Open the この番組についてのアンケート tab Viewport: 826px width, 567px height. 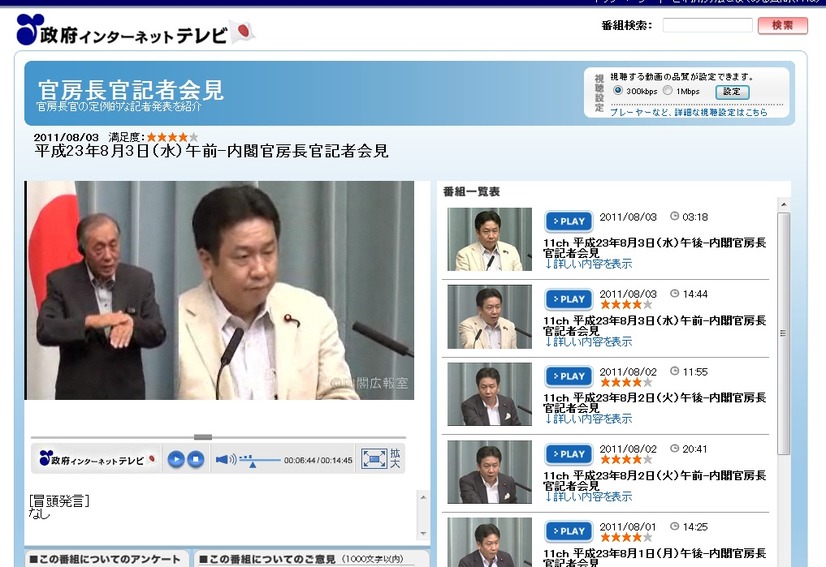tap(105, 559)
